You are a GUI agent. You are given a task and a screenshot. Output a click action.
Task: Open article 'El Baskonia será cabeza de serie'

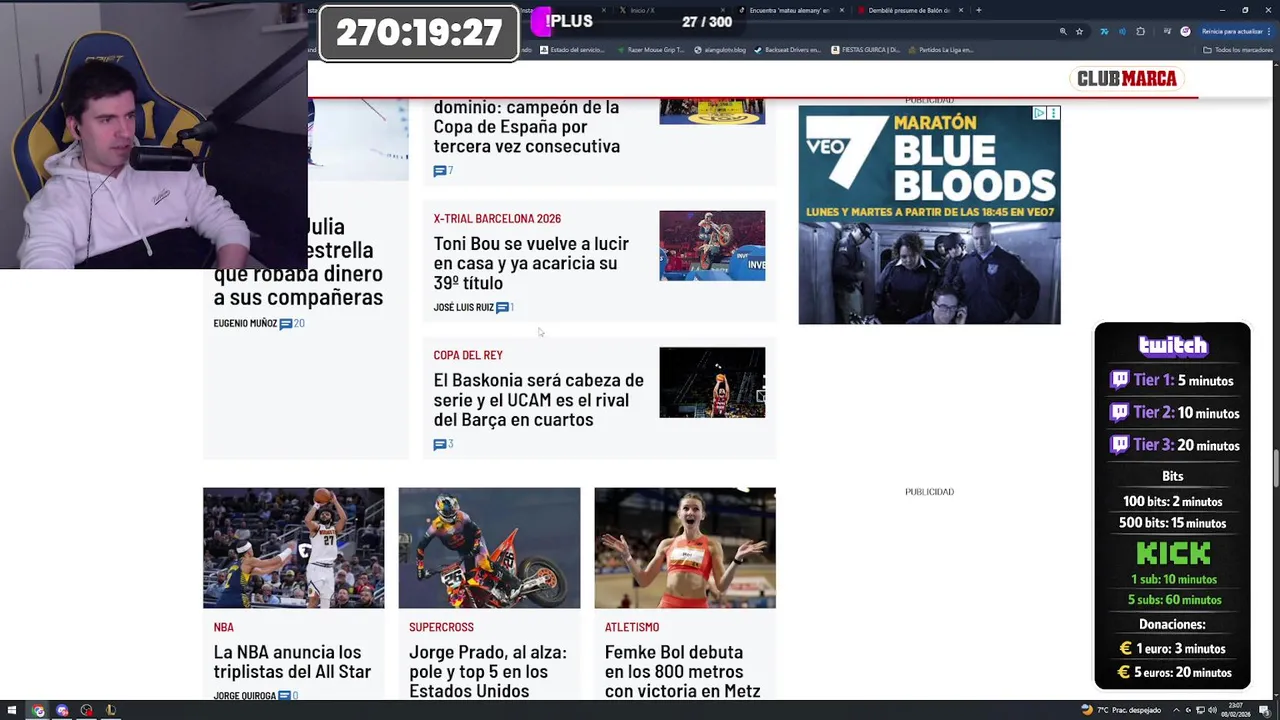[x=538, y=400]
